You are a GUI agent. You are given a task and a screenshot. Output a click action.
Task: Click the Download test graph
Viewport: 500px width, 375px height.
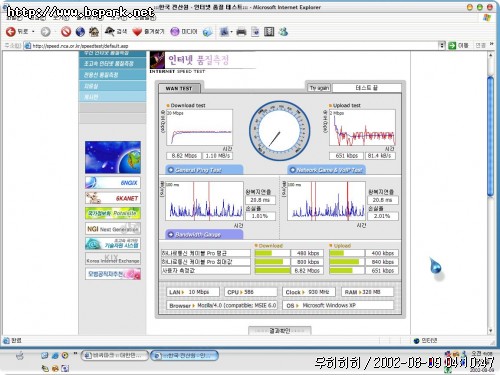pos(199,128)
